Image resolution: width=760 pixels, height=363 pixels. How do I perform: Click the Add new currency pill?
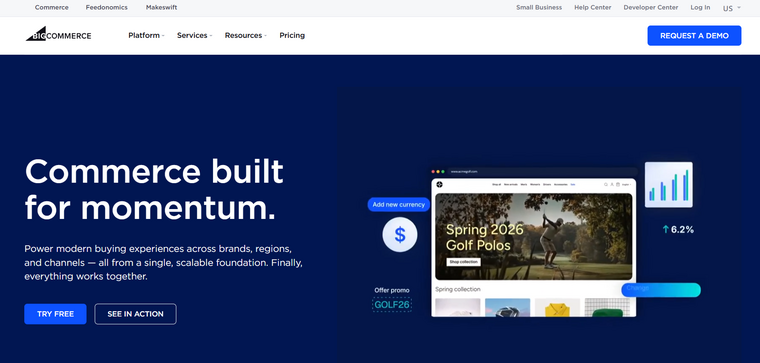point(398,205)
